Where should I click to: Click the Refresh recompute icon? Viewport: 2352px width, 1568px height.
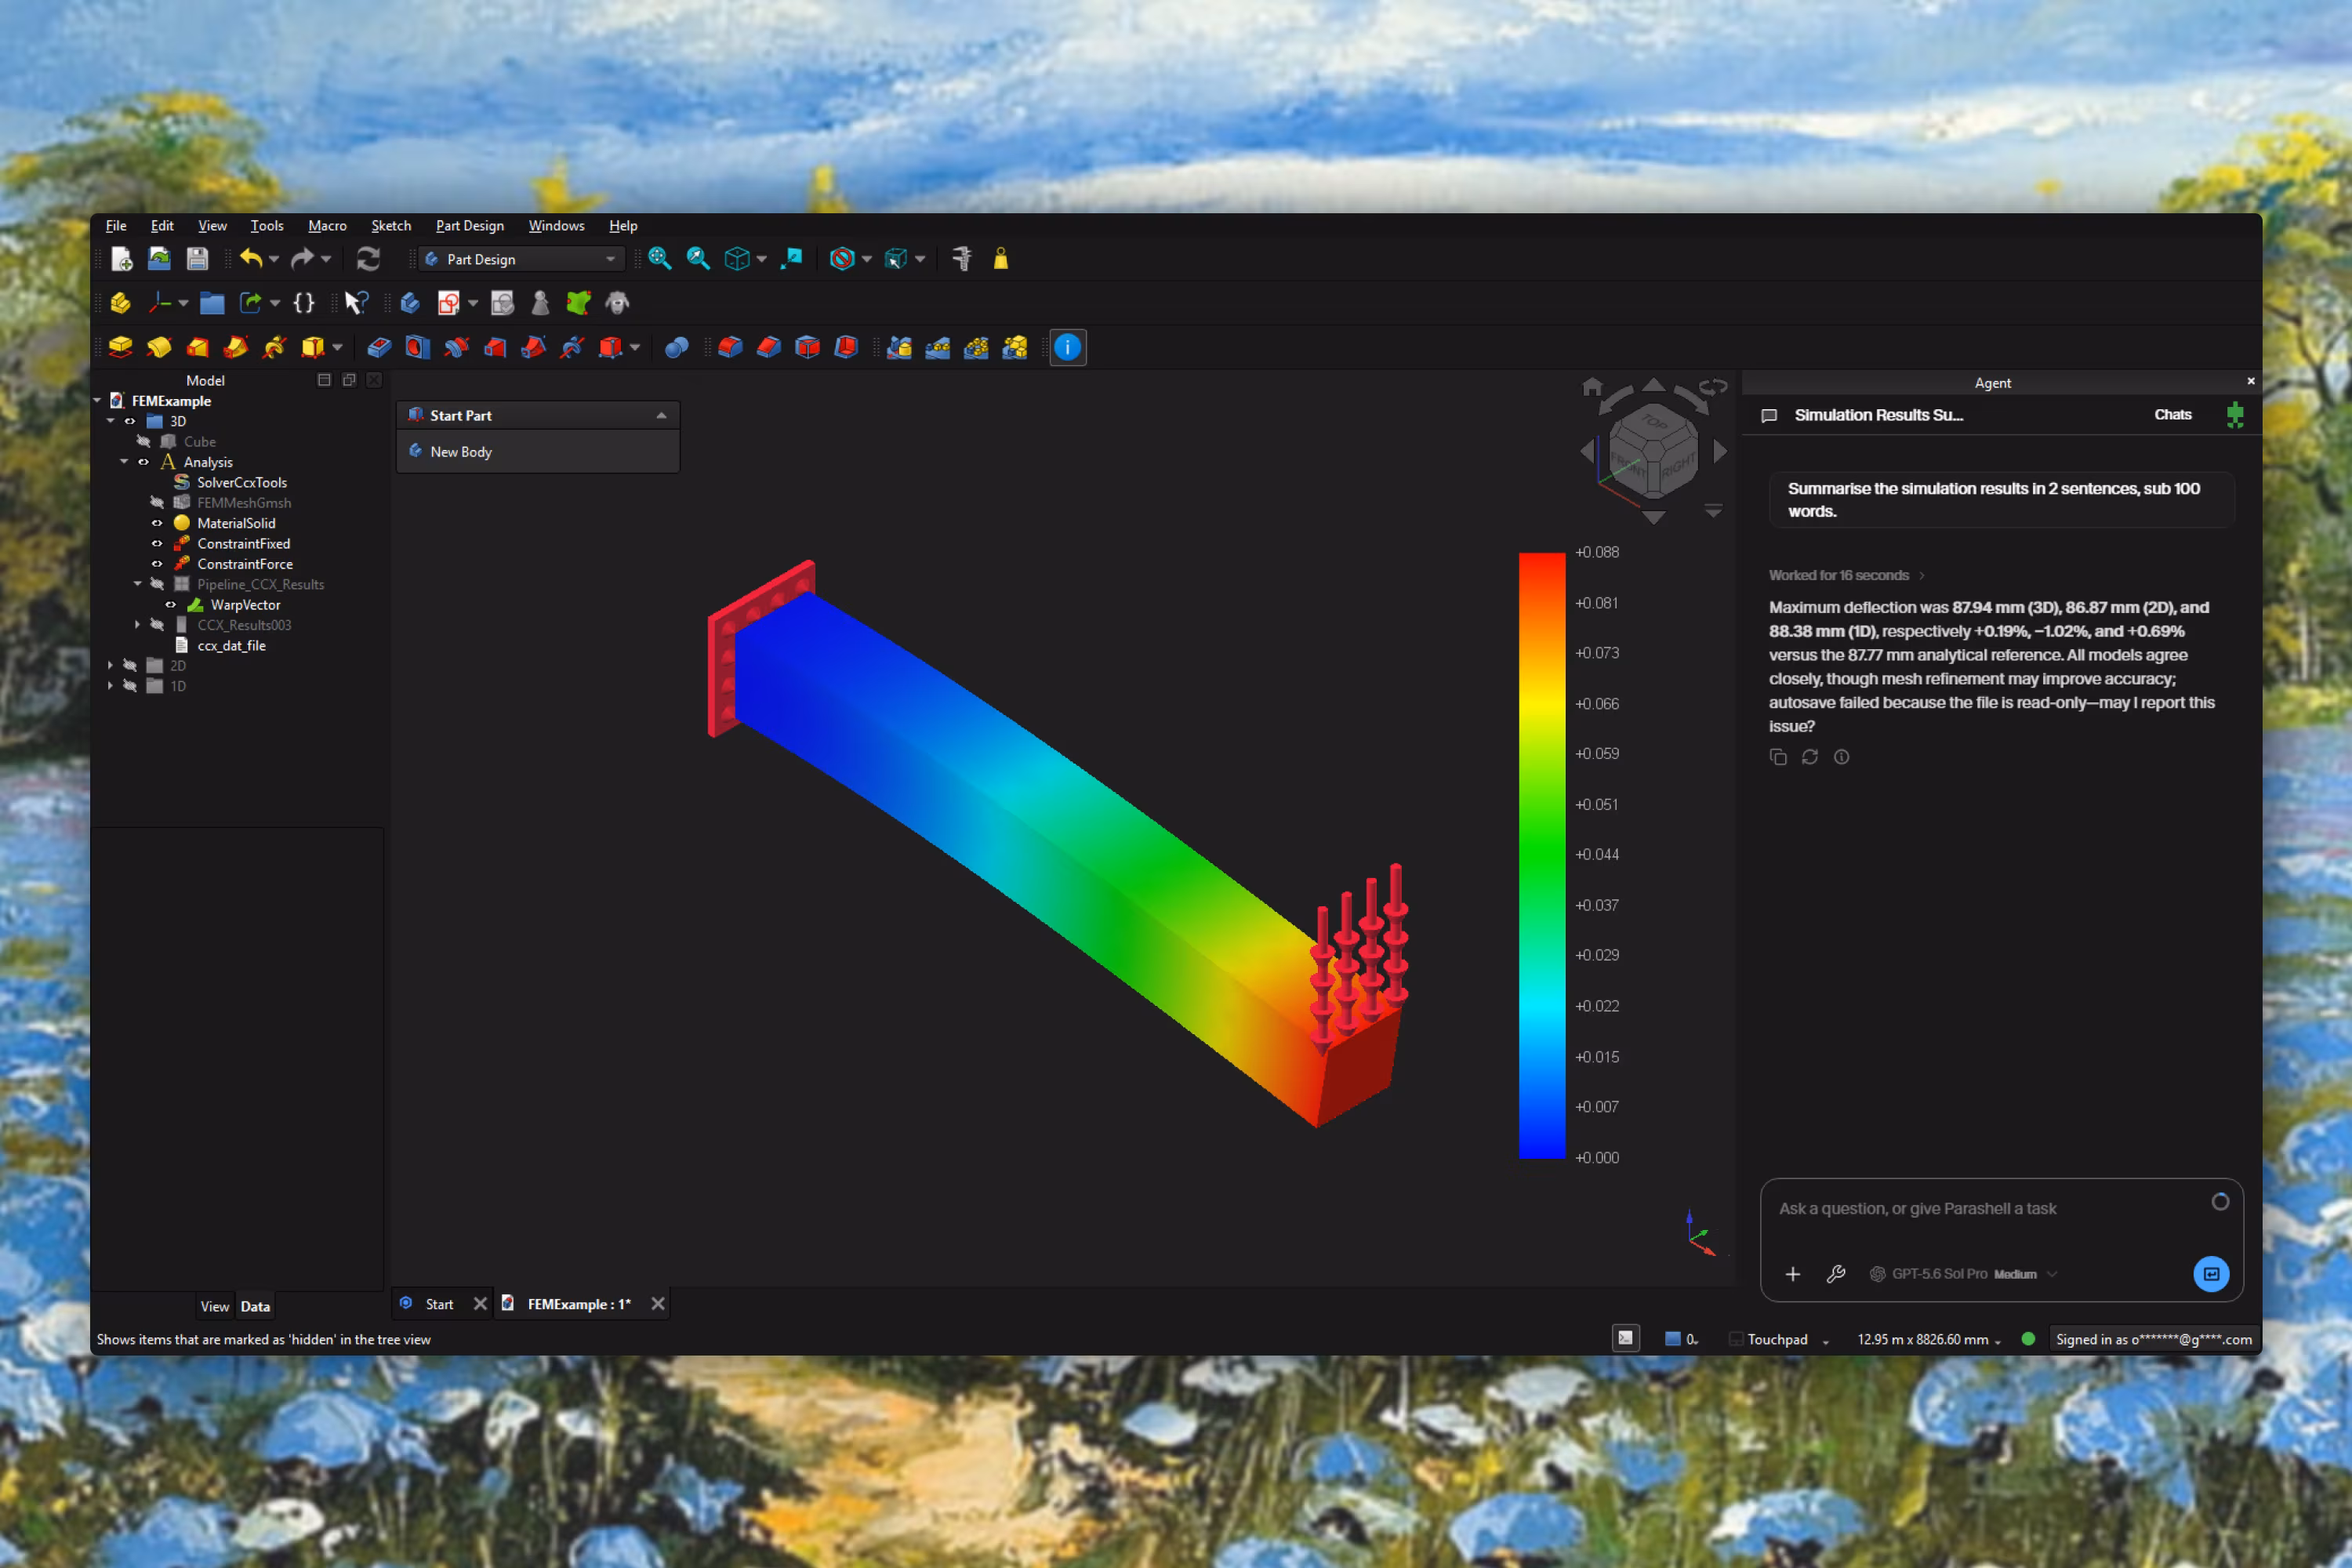368,259
